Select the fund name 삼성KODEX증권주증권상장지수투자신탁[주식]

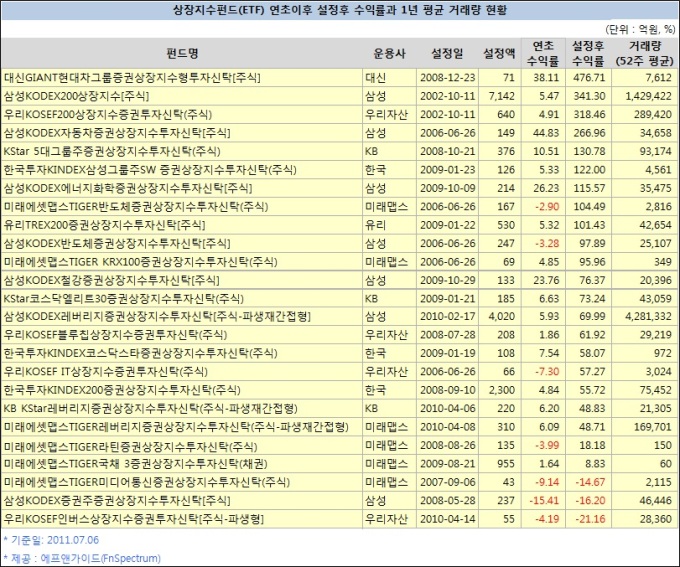pyautogui.click(x=117, y=501)
